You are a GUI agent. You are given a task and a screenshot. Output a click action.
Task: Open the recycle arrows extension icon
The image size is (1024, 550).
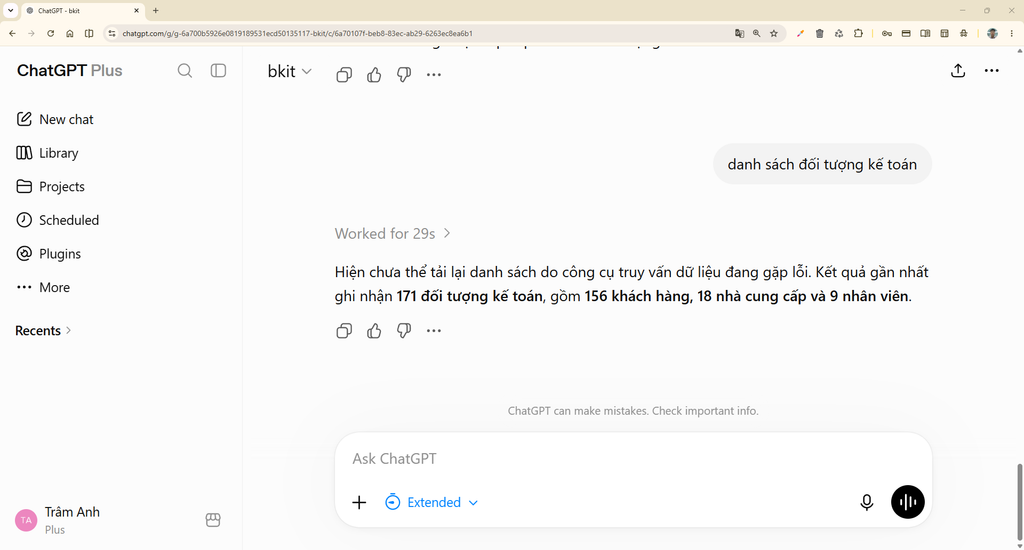pos(839,33)
